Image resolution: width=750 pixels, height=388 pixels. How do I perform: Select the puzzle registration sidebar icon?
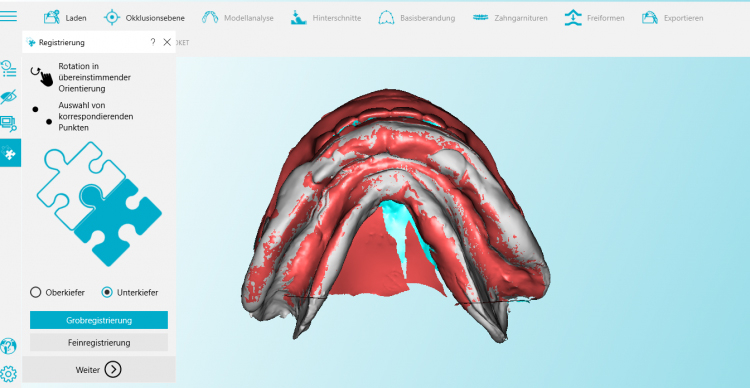10,153
